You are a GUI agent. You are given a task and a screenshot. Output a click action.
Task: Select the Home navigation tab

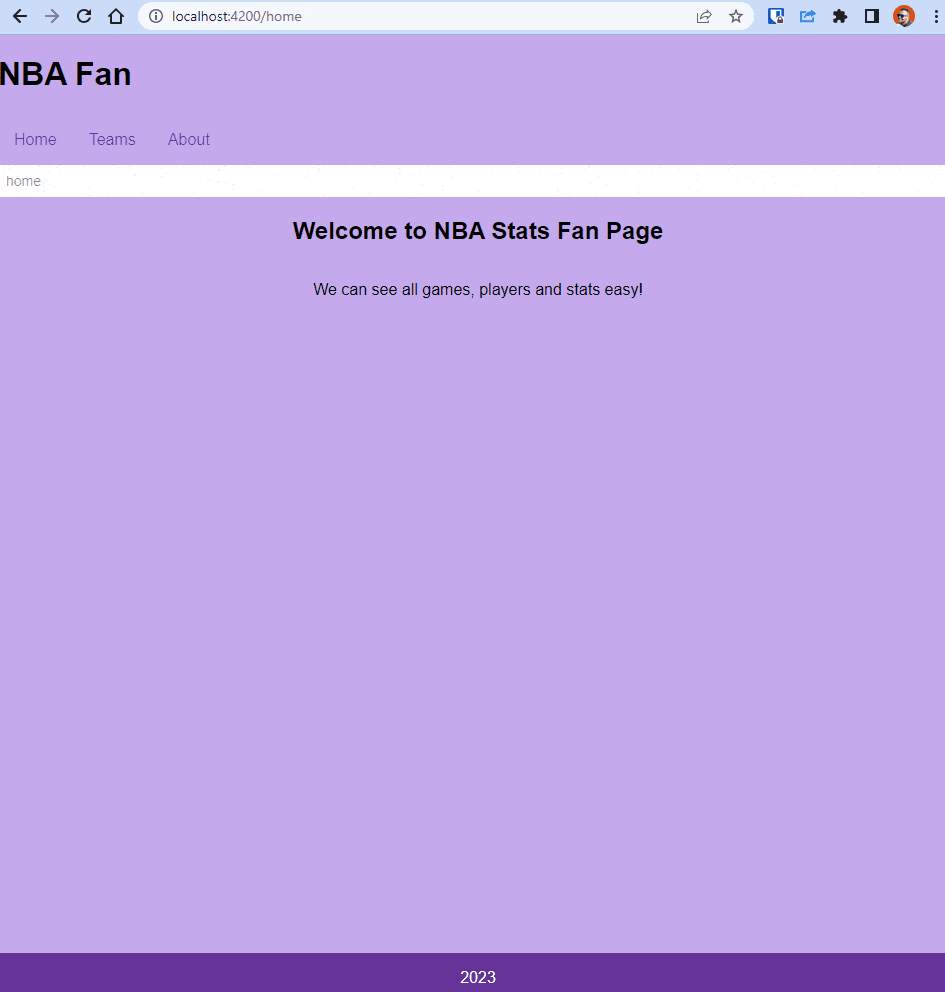(35, 140)
